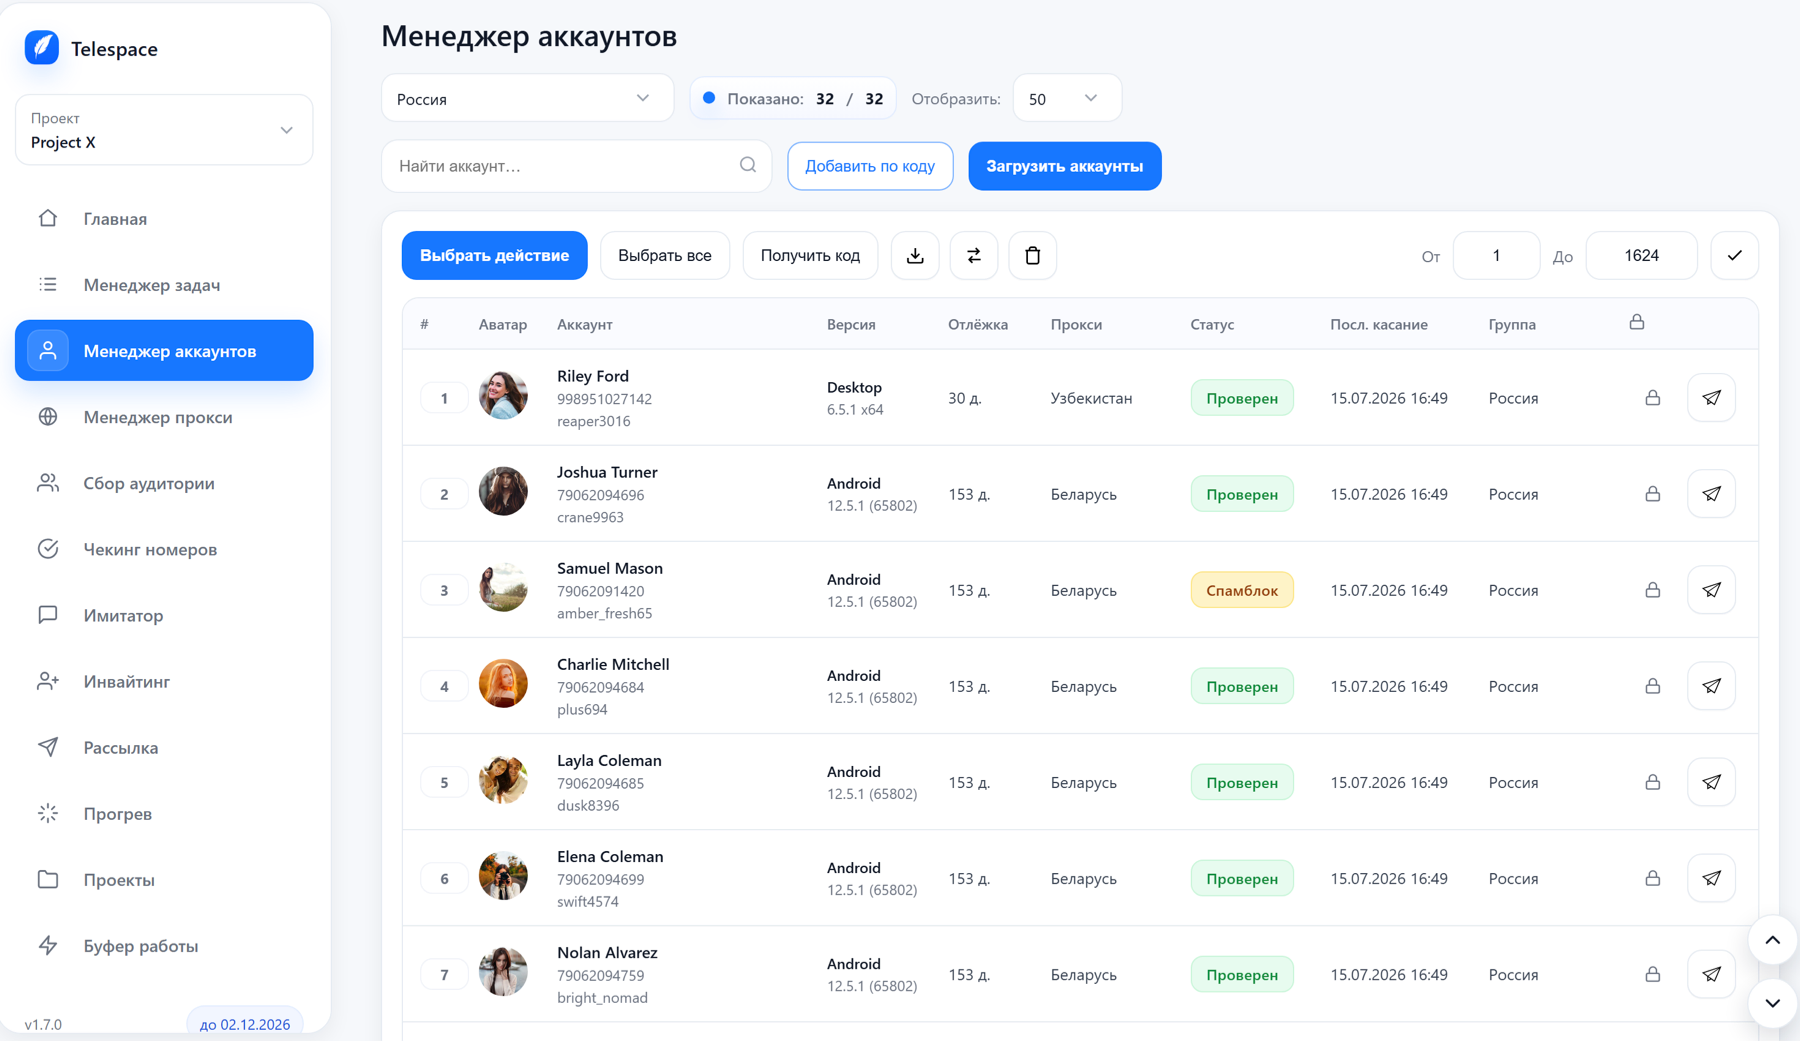The image size is (1800, 1041).
Task: Open Менеджер аккаунтов in sidebar
Action: click(164, 350)
